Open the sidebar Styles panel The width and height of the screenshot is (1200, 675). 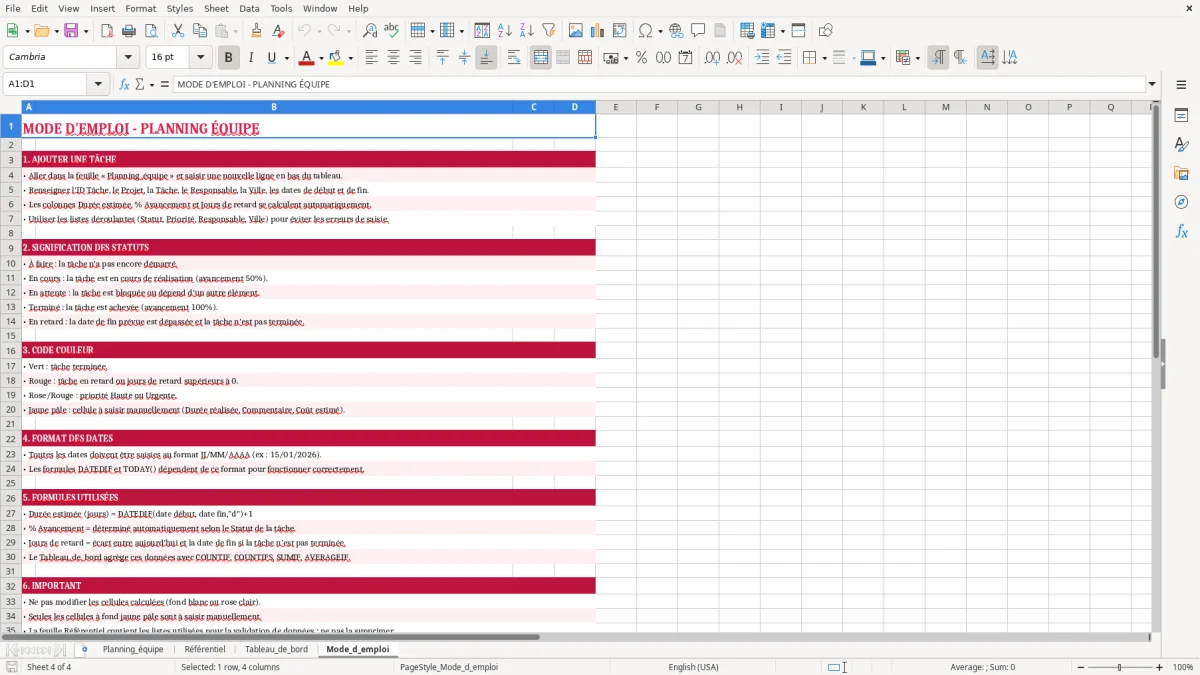[1181, 144]
